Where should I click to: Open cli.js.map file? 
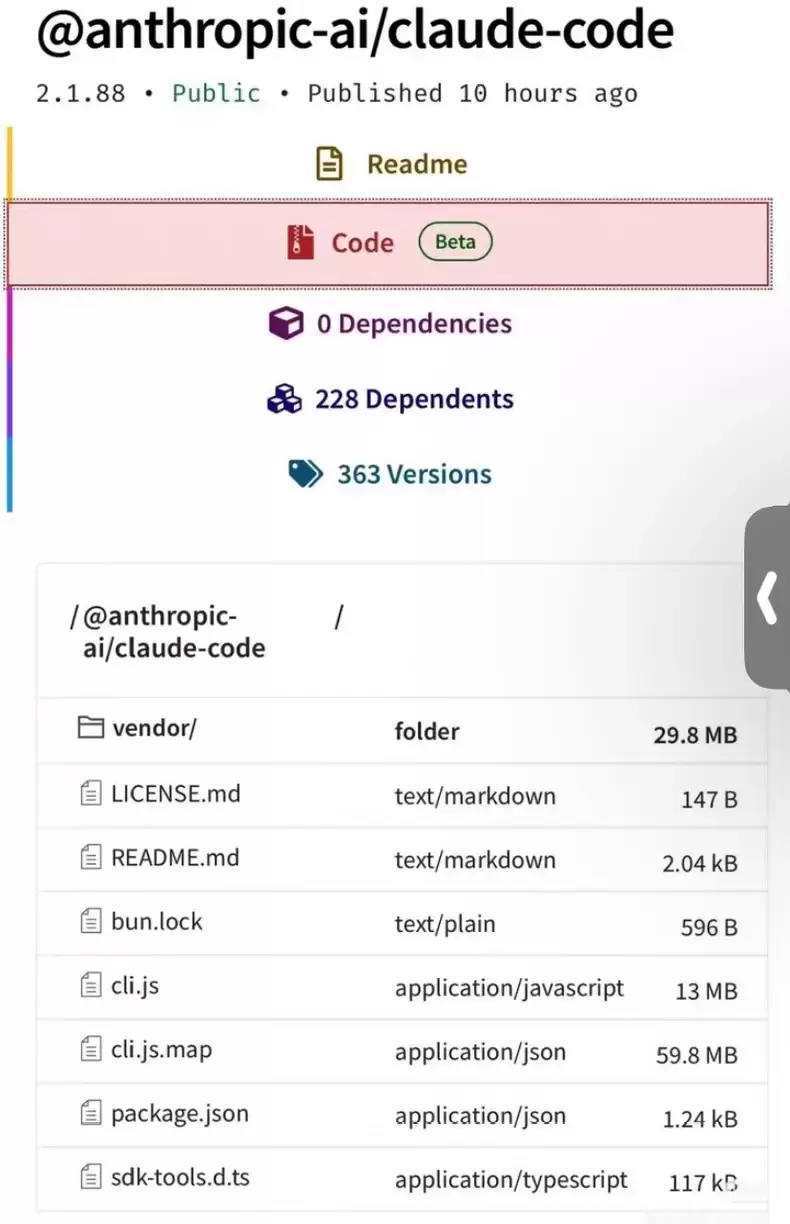click(x=162, y=1050)
